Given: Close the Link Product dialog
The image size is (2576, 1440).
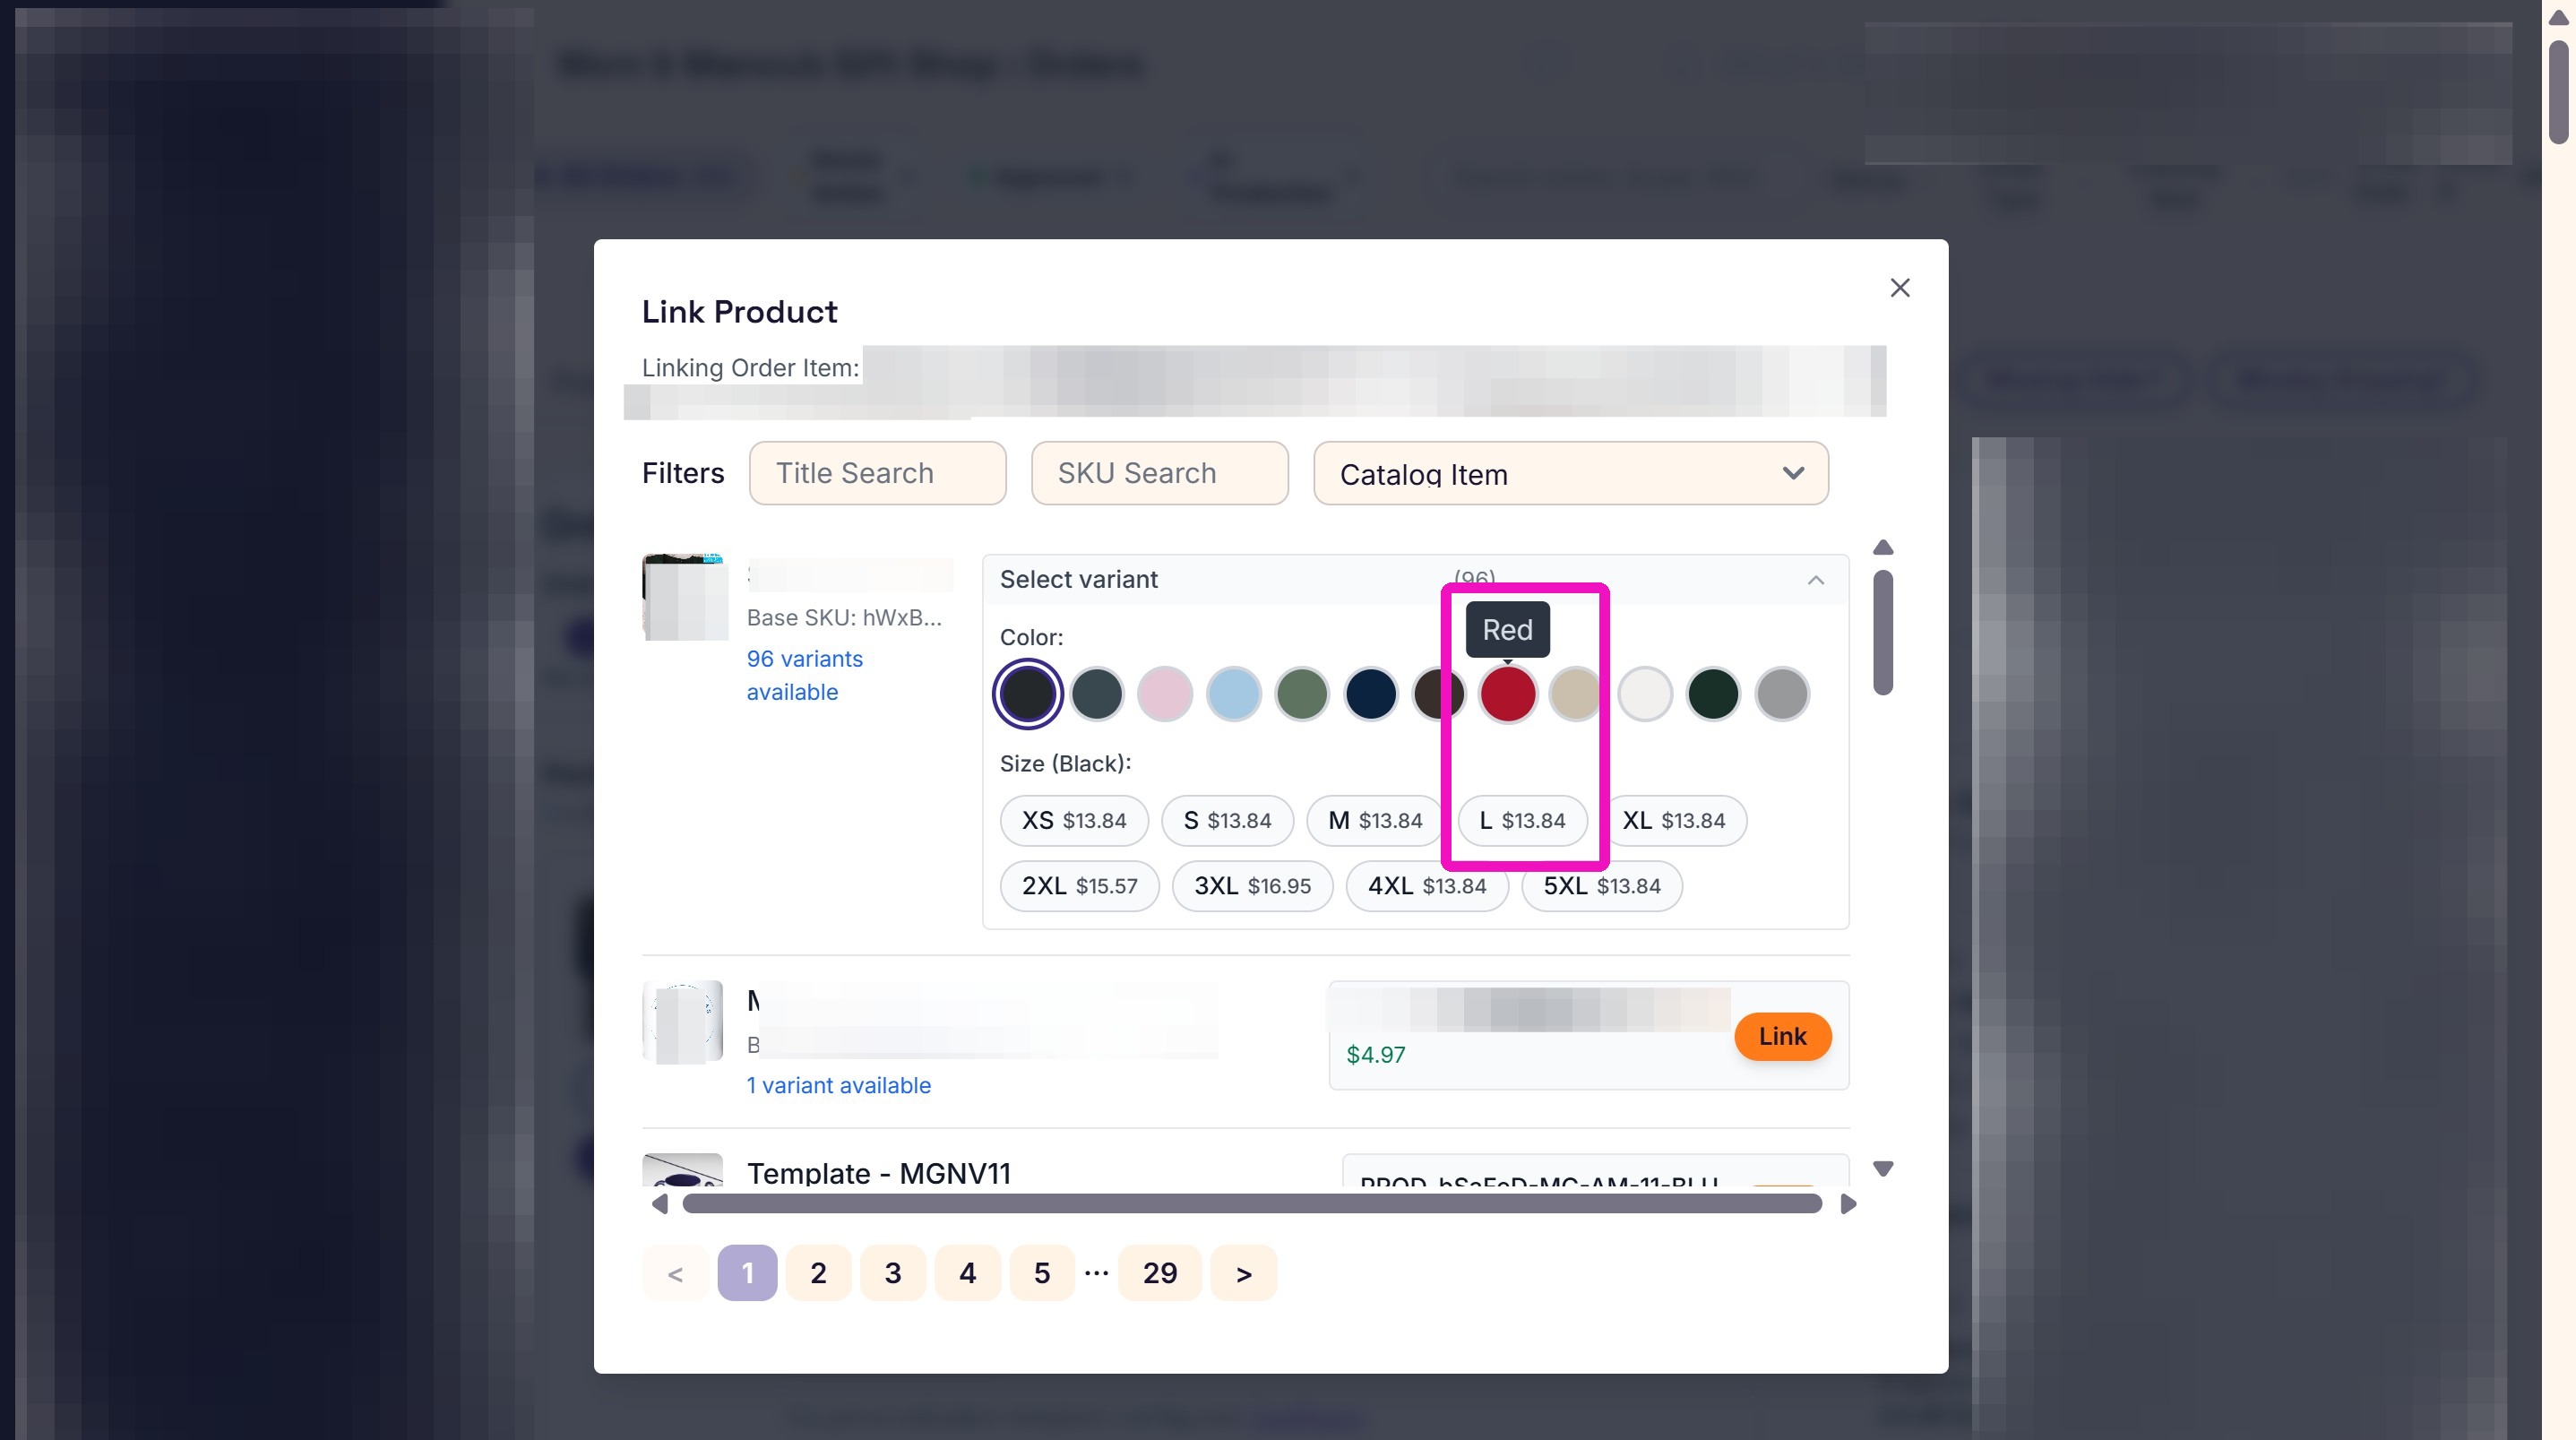Looking at the screenshot, I should pos(1900,288).
